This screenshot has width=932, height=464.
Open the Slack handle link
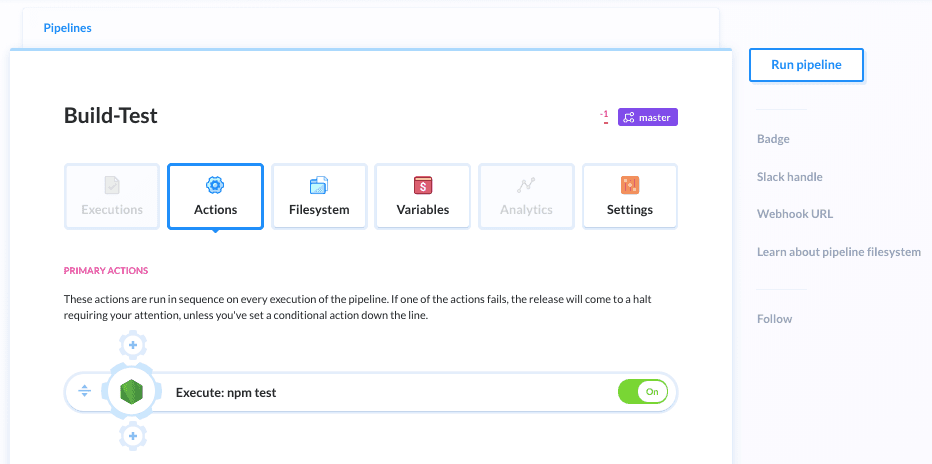(790, 177)
